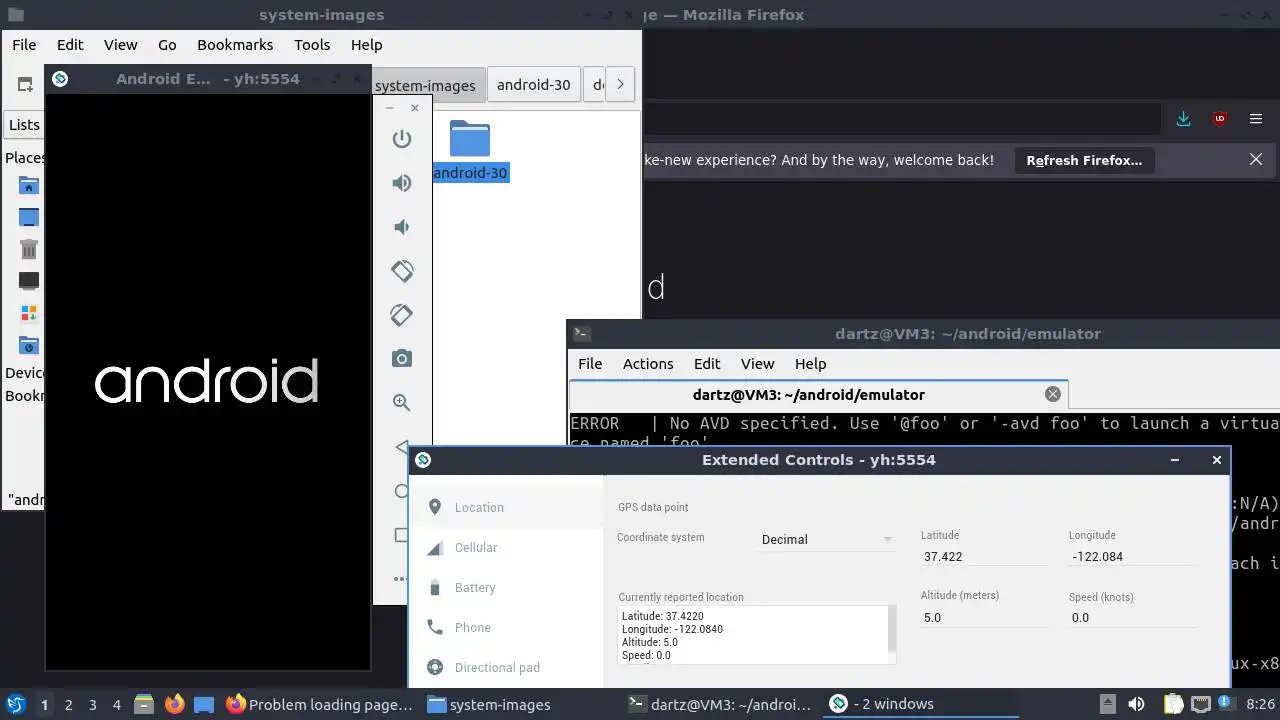The width and height of the screenshot is (1280, 720).
Task: Switch to the system-images file manager tab
Action: 429,85
